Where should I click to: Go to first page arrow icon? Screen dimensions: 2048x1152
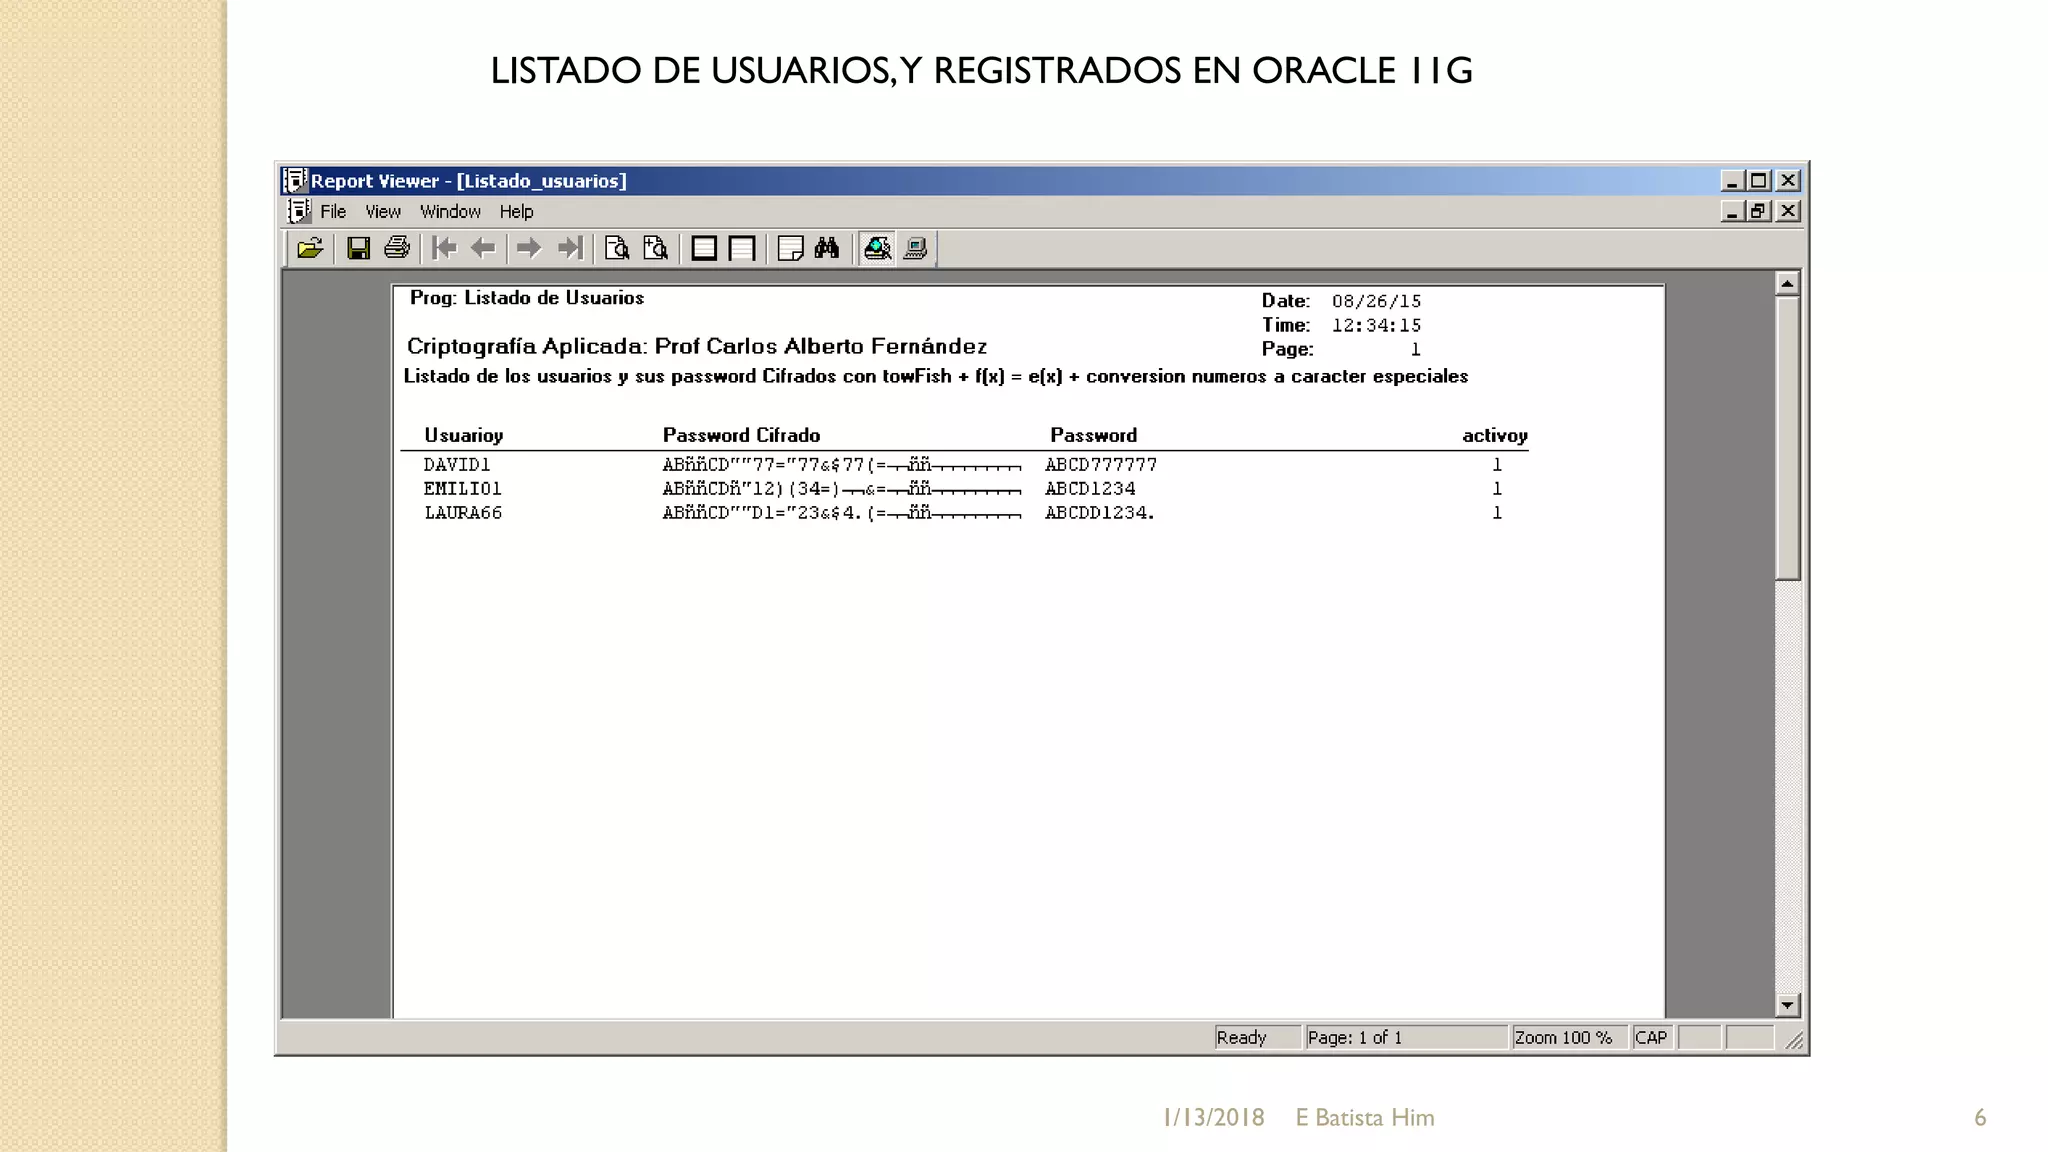[x=444, y=248]
